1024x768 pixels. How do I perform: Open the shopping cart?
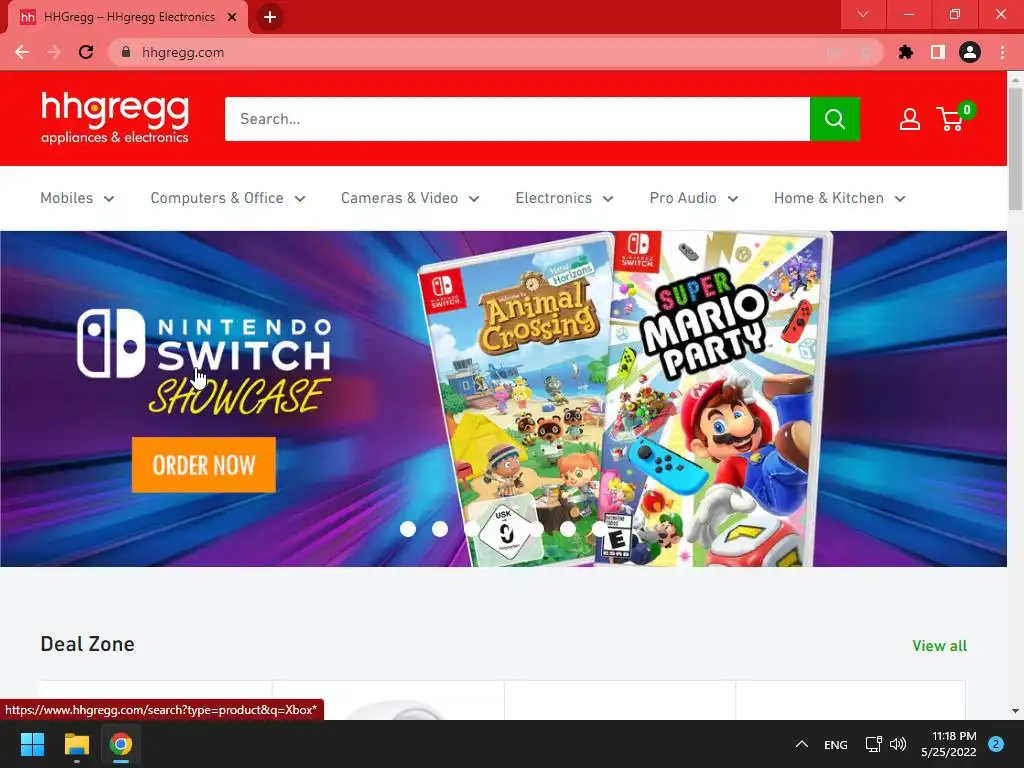[955, 118]
